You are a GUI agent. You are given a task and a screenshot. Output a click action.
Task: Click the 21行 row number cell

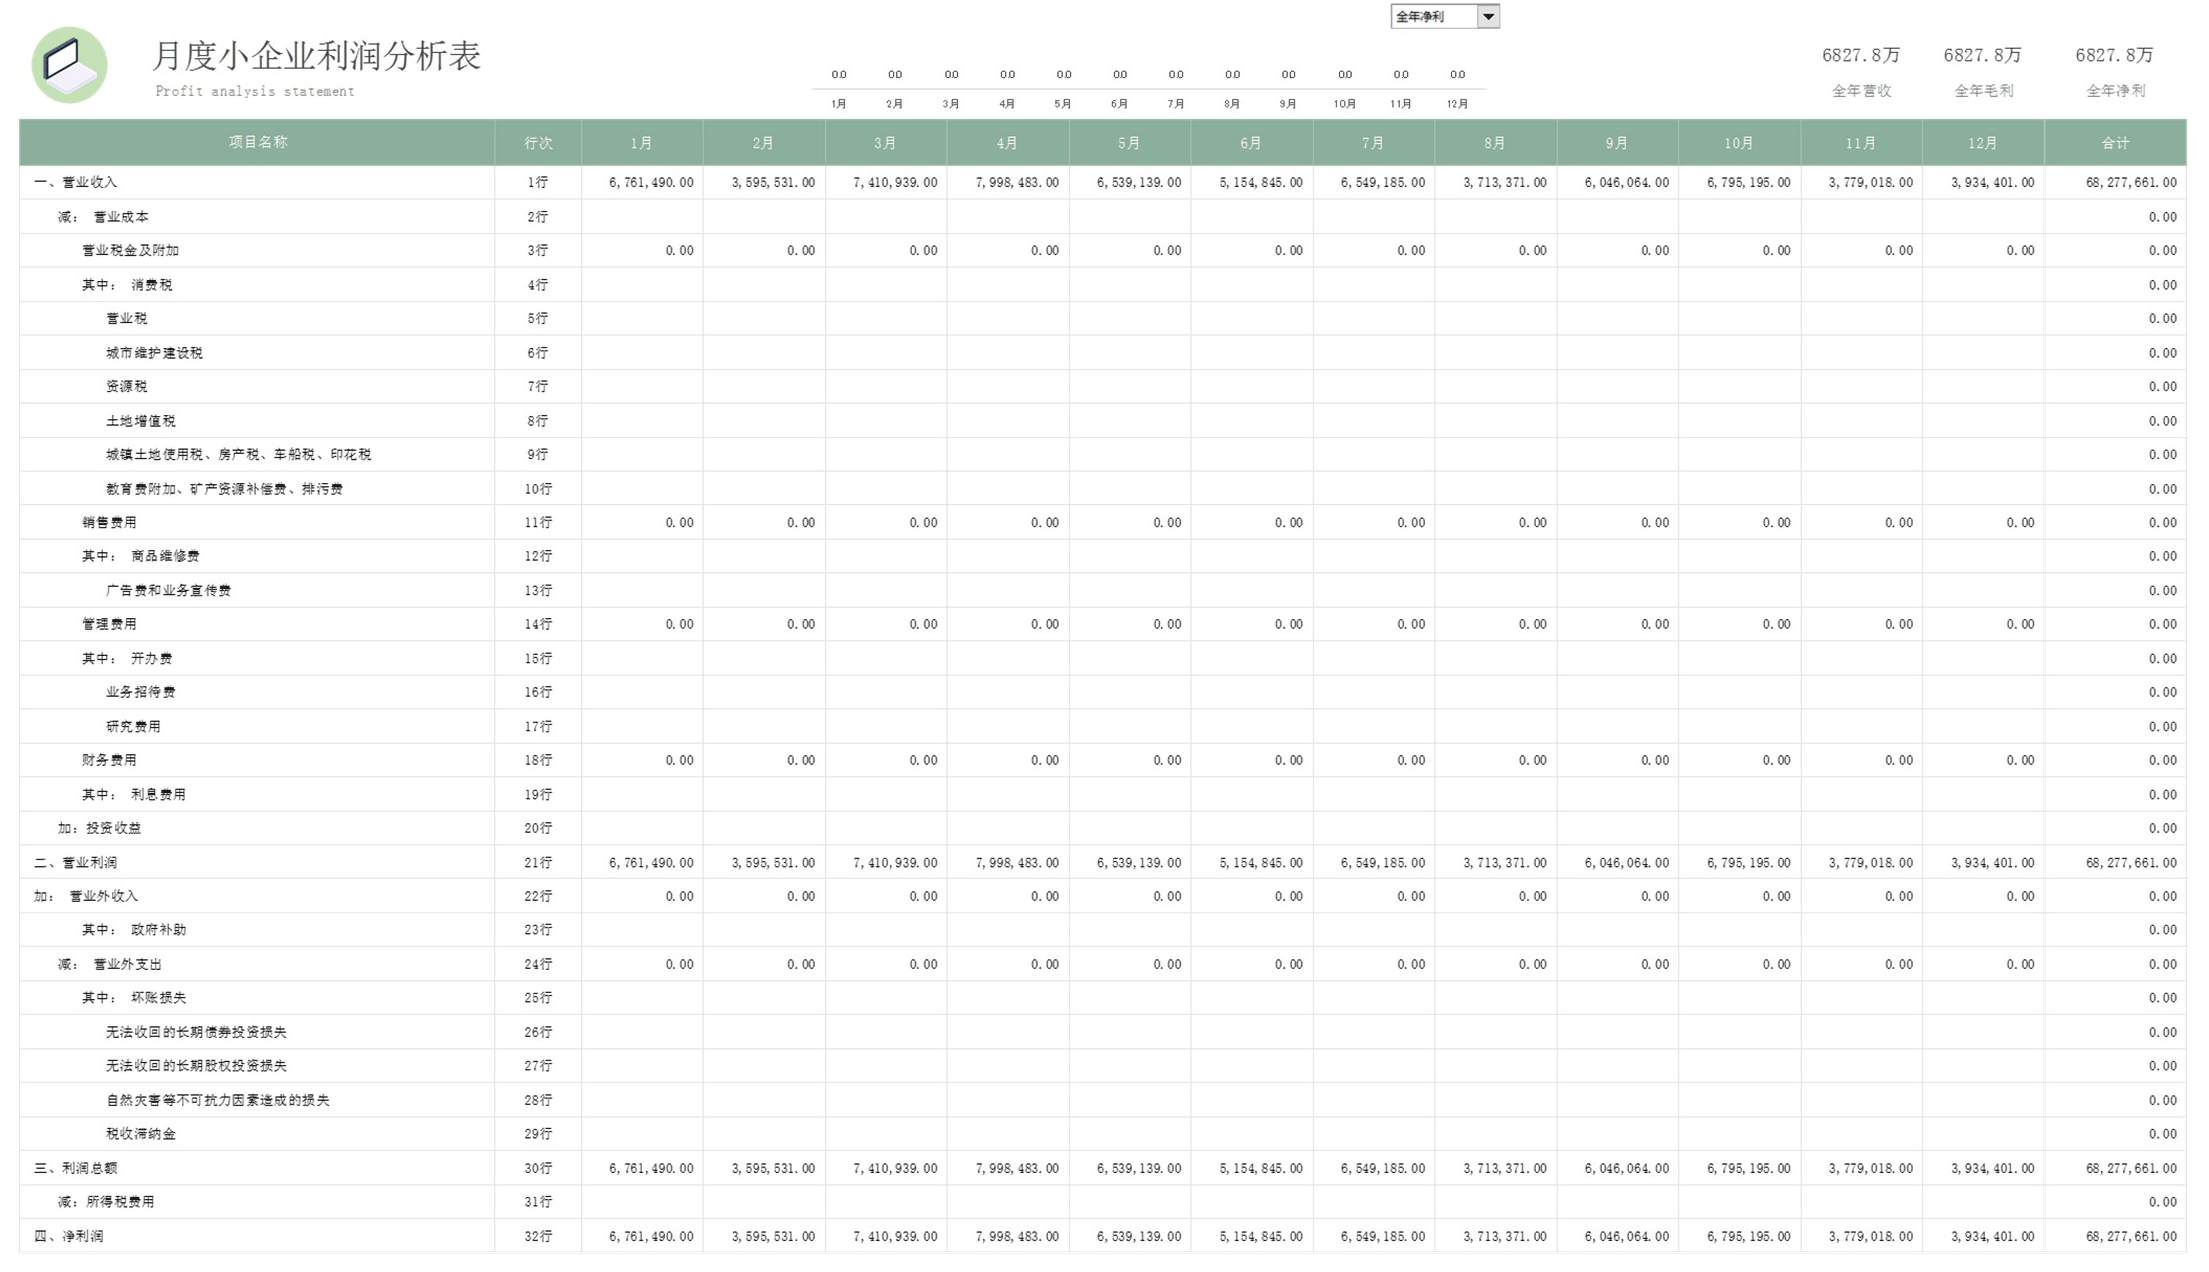pos(538,862)
